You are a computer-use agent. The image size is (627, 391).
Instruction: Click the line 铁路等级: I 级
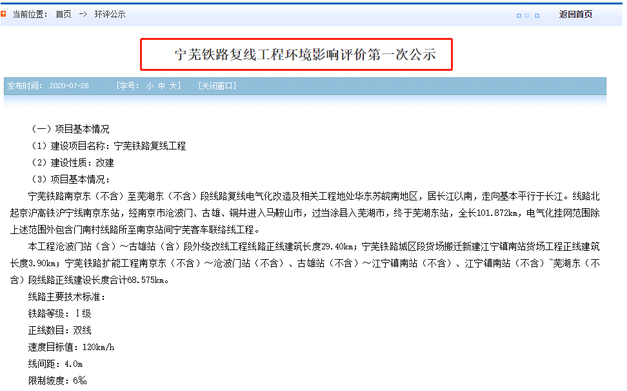[x=60, y=314]
